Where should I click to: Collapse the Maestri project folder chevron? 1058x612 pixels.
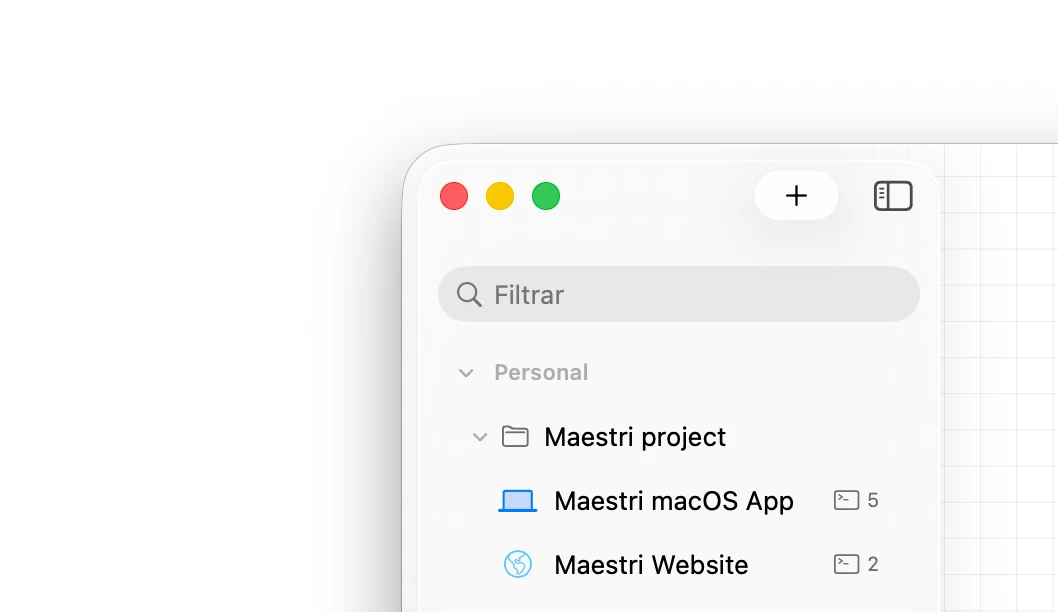(x=480, y=437)
